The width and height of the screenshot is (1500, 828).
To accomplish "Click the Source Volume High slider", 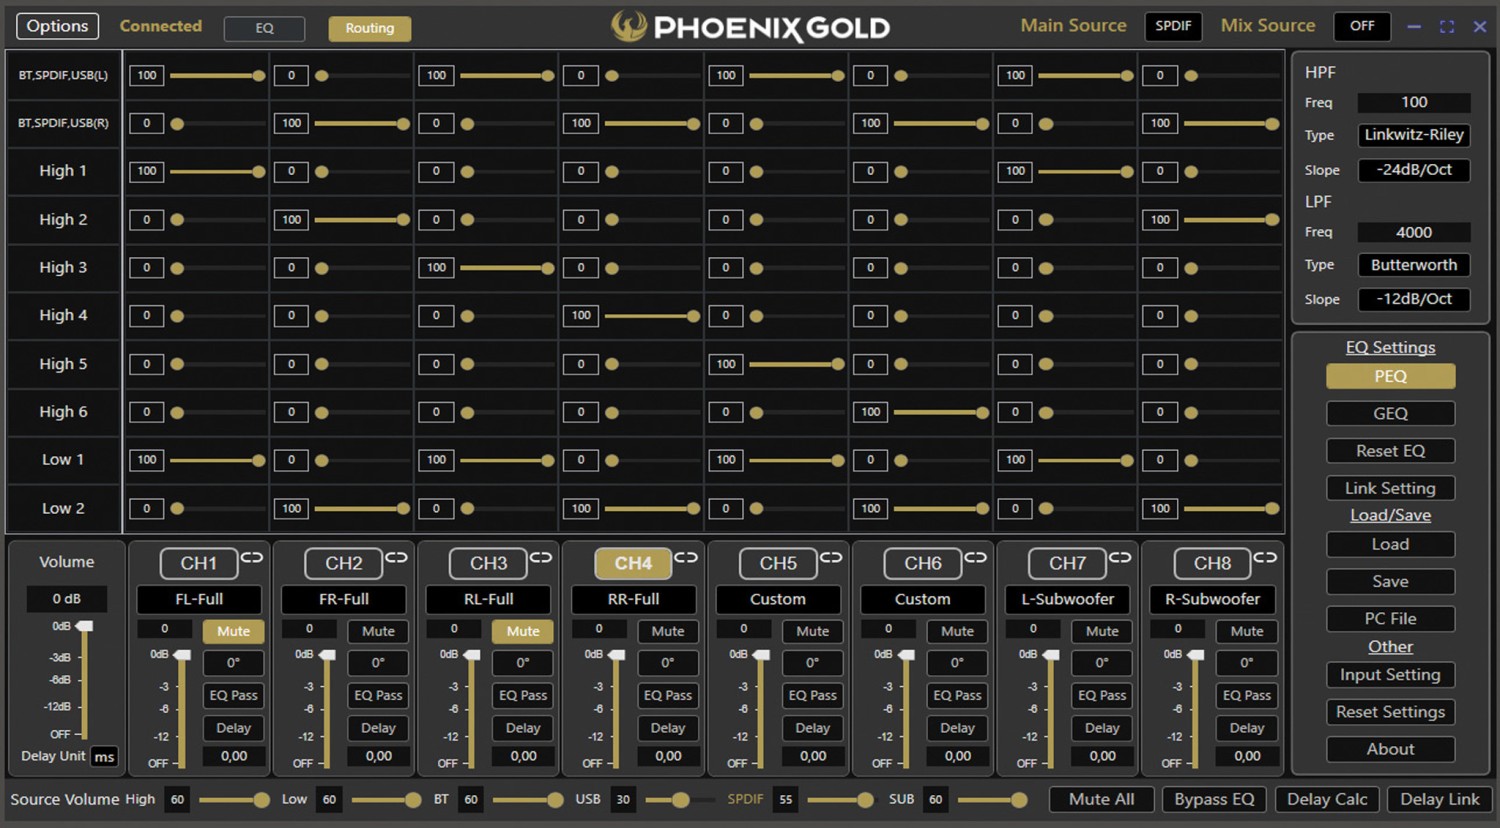I will tap(233, 799).
